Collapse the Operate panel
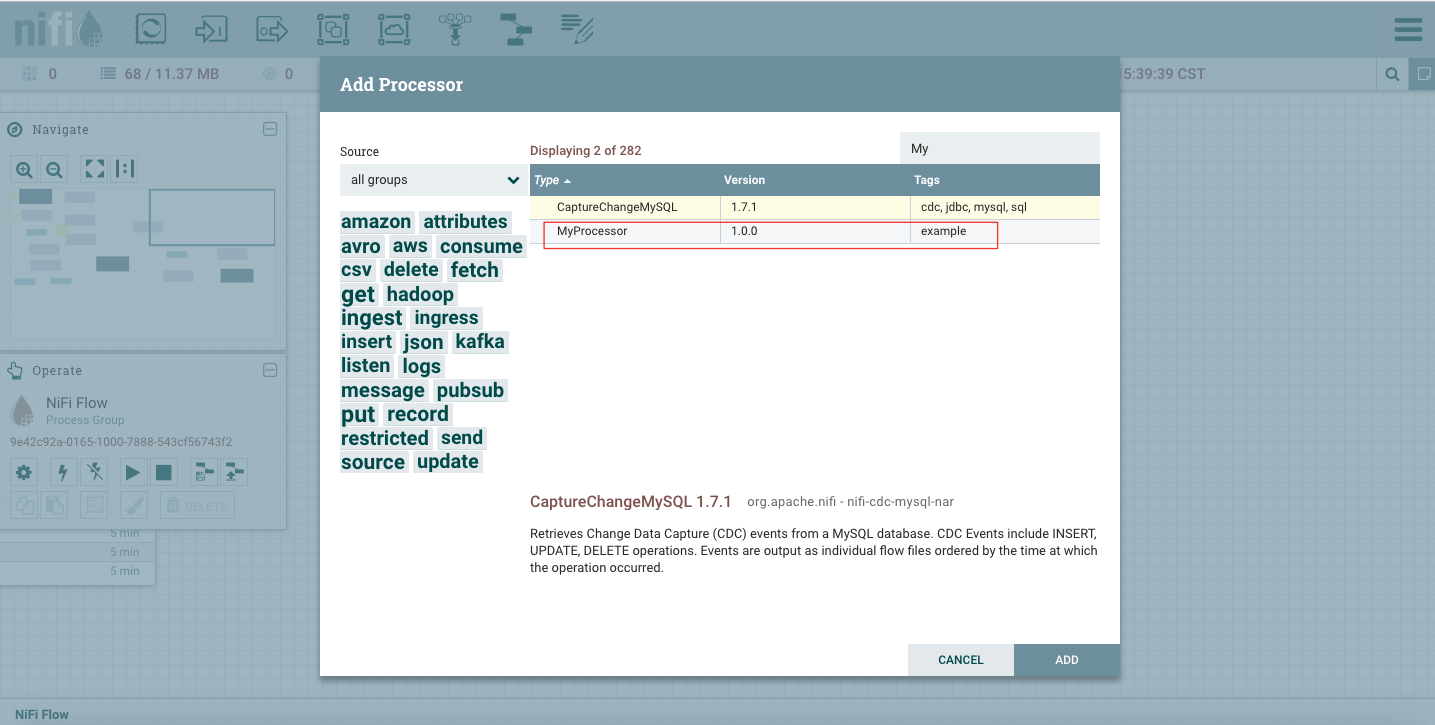The height and width of the screenshot is (725, 1435). point(269,370)
